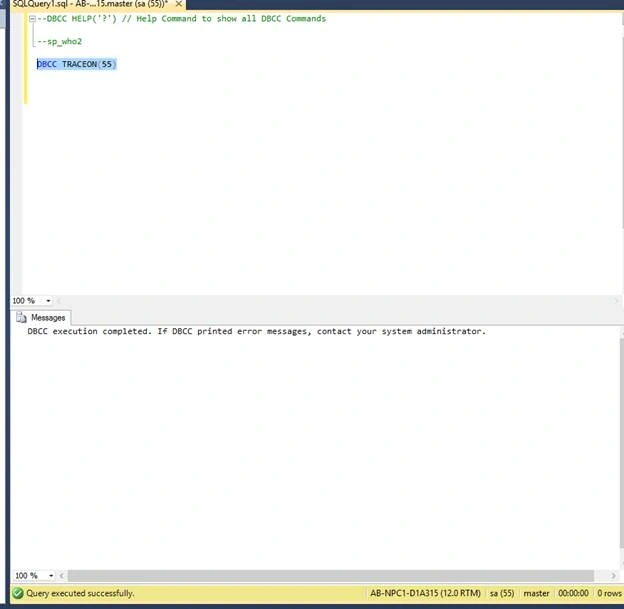Image resolution: width=624 pixels, height=609 pixels.
Task: Collapse the commented code block outline
Action: click(32, 19)
